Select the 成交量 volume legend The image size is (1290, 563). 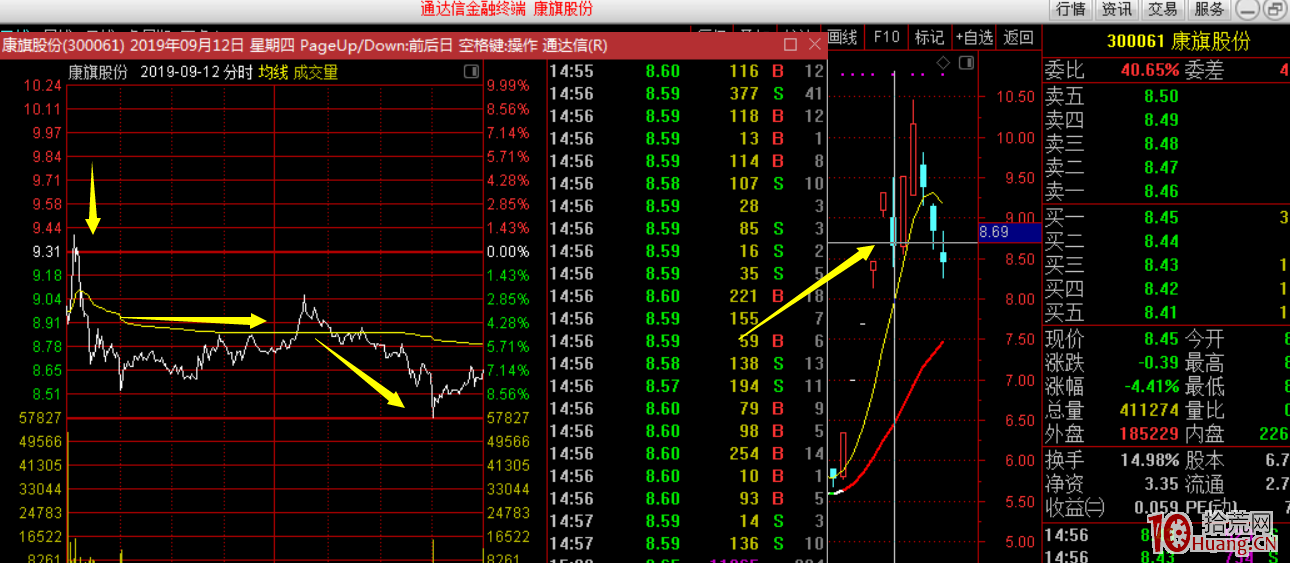pyautogui.click(x=316, y=73)
